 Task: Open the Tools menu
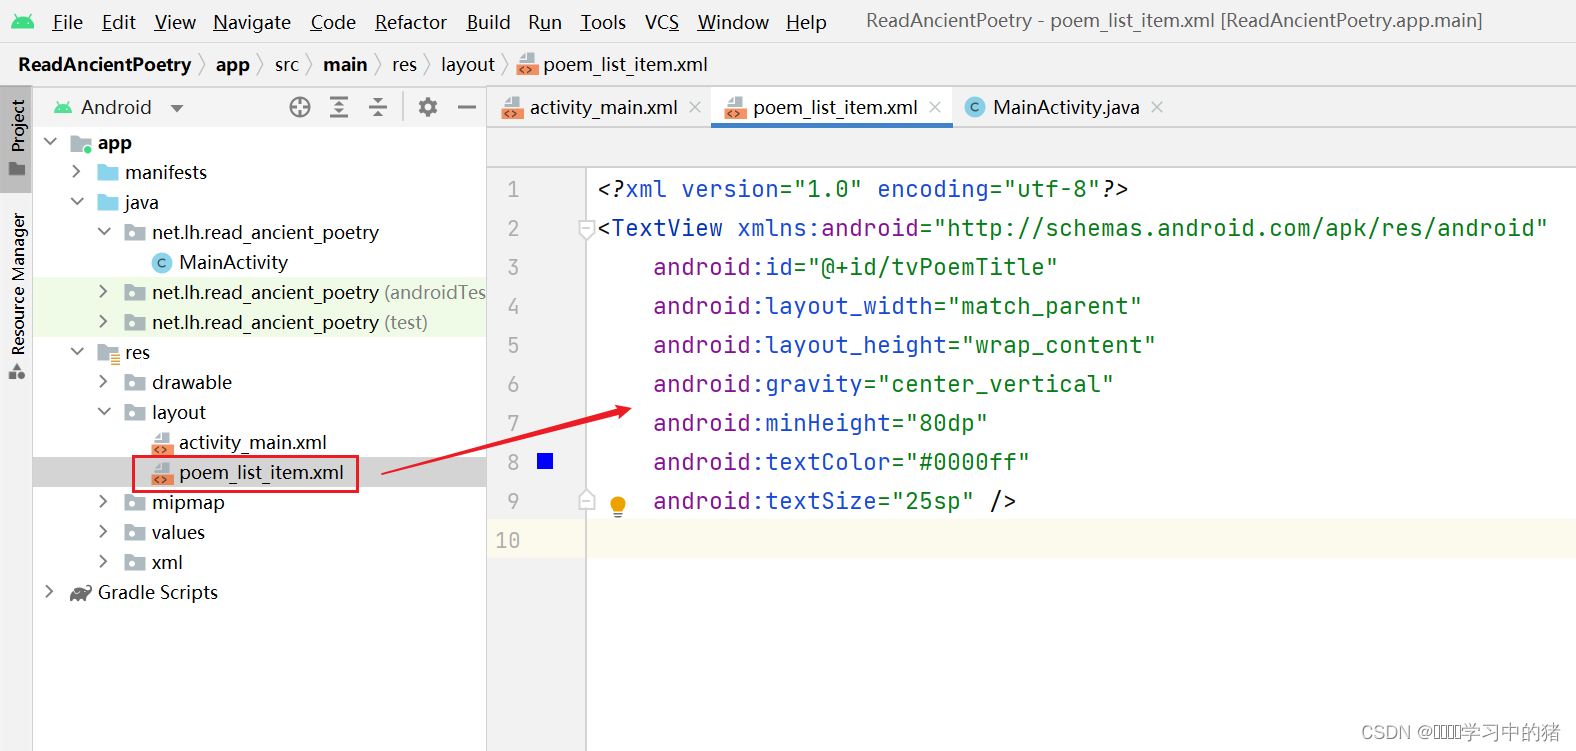603,22
